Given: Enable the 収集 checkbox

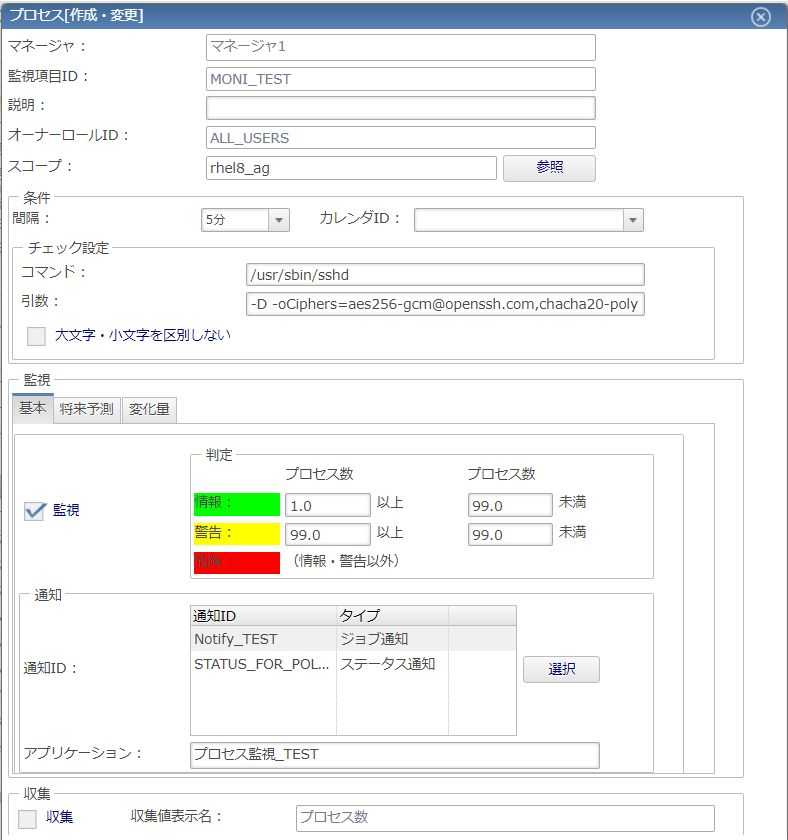Looking at the screenshot, I should point(27,818).
